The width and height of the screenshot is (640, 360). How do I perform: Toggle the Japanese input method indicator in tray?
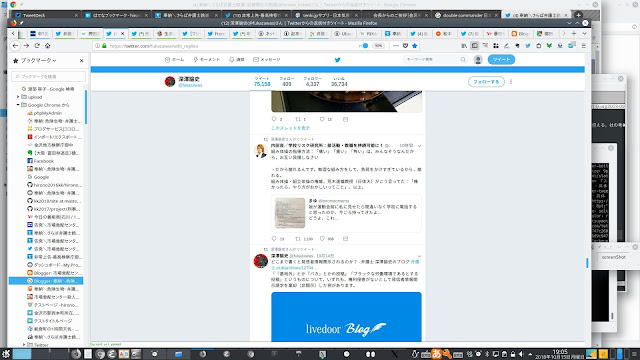436,354
